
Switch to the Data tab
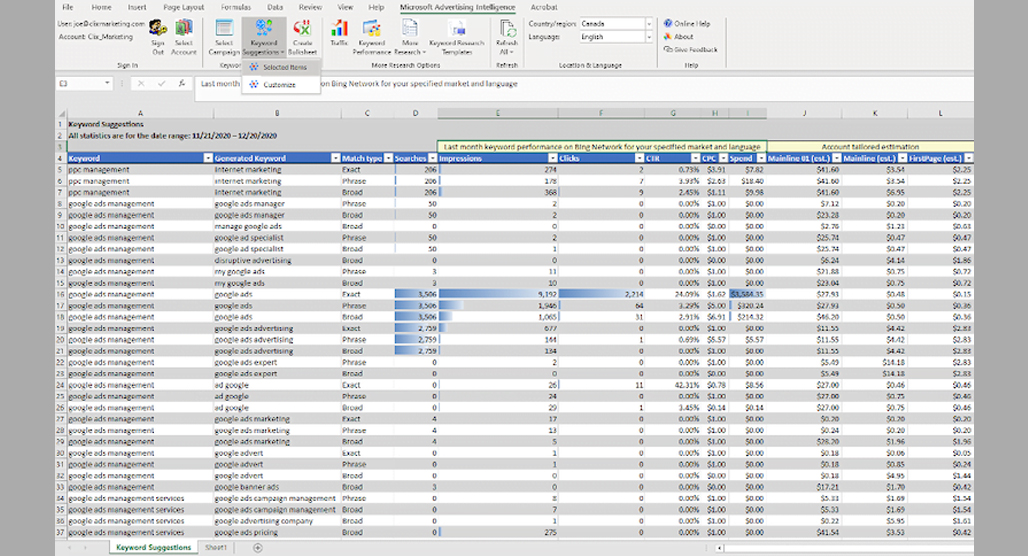click(275, 7)
